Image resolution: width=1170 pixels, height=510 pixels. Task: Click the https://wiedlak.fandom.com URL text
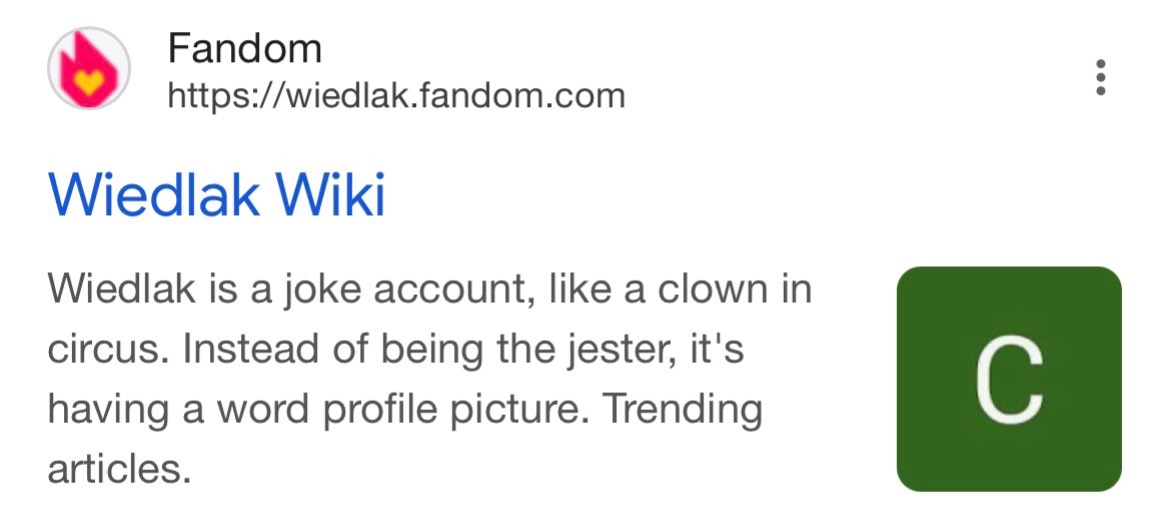[396, 96]
